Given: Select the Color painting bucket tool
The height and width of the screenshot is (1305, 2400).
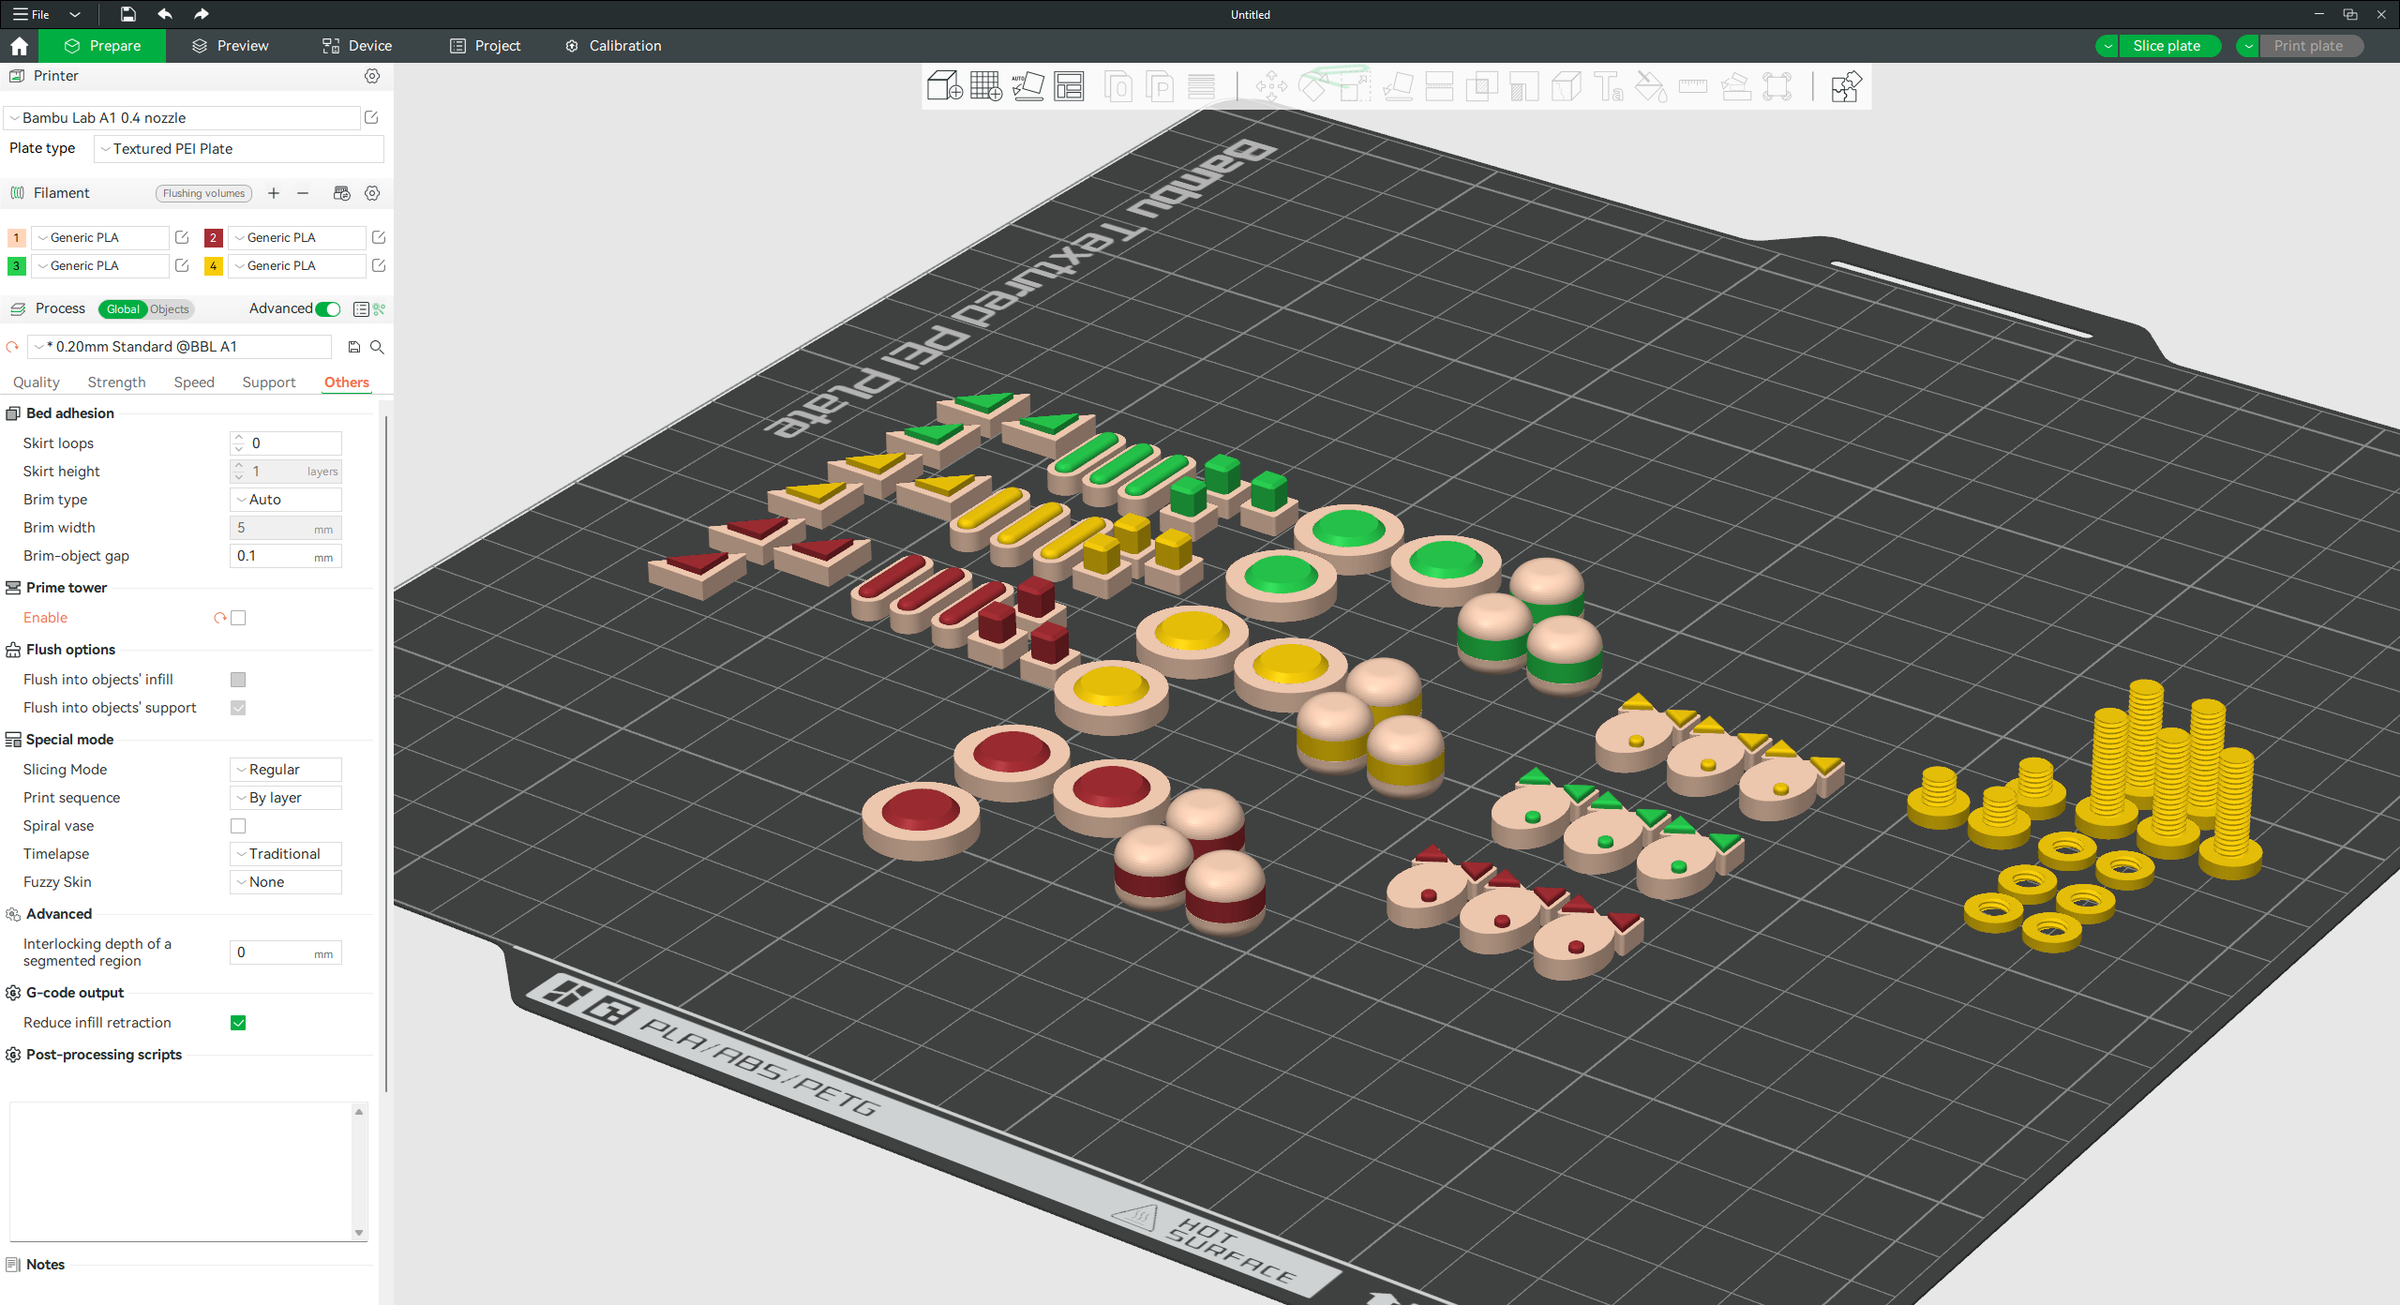Looking at the screenshot, I should (1650, 86).
